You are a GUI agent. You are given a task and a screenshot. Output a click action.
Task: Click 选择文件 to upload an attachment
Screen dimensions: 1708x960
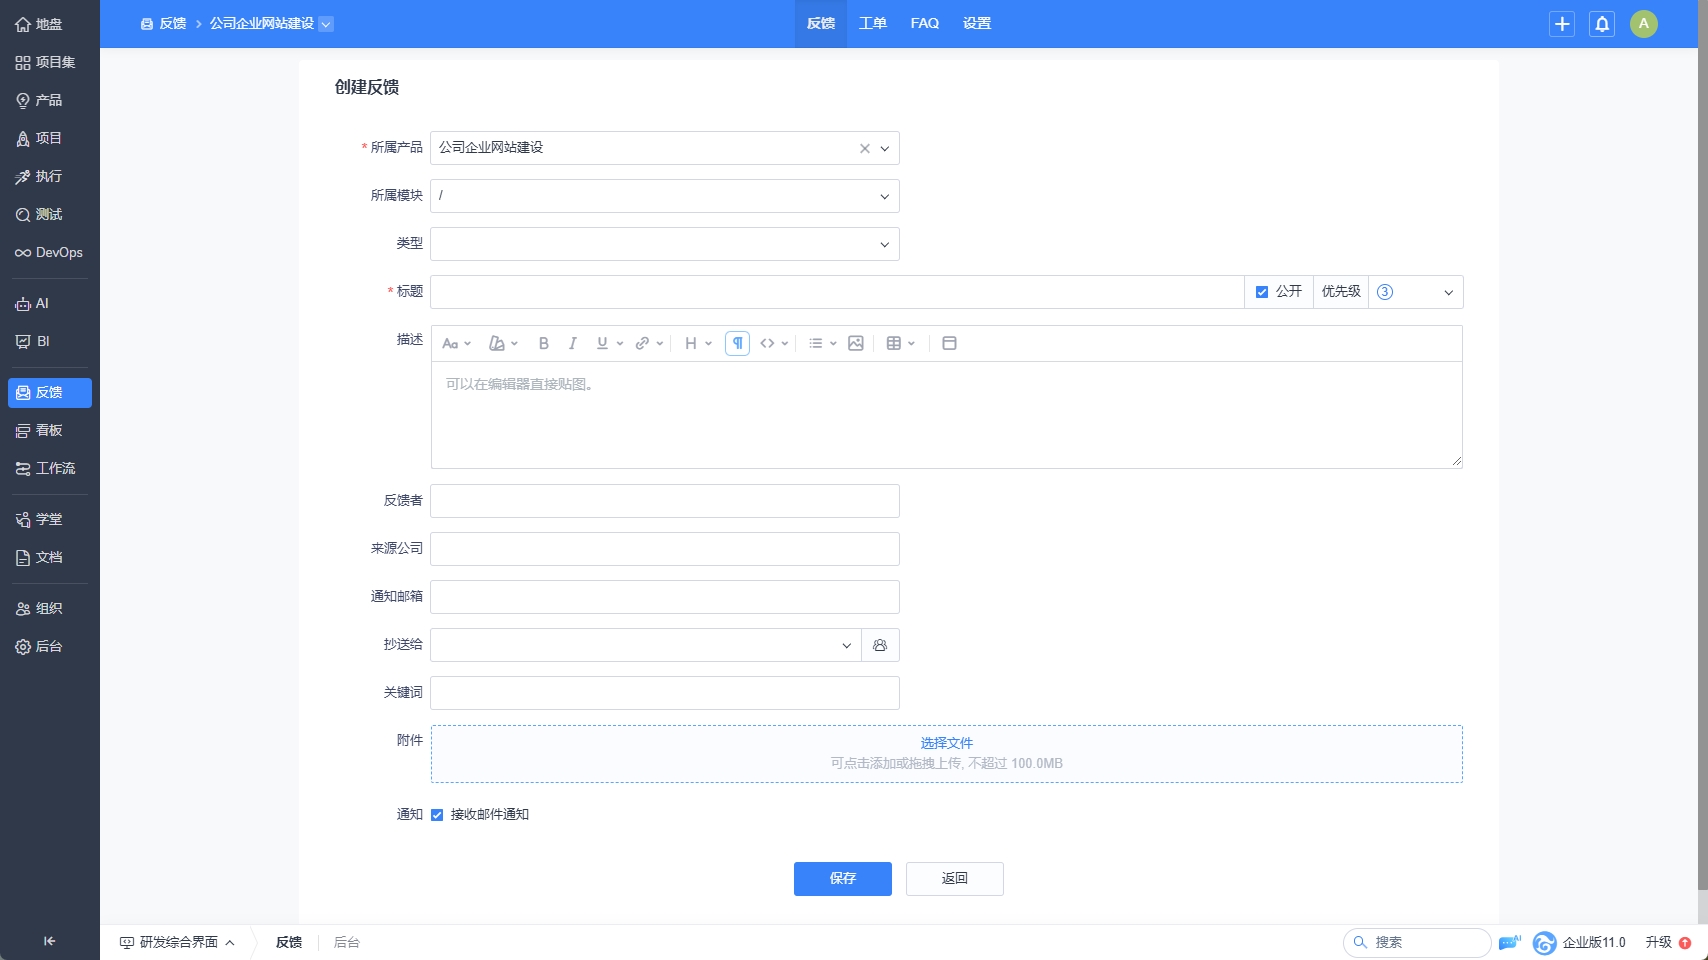pos(947,743)
